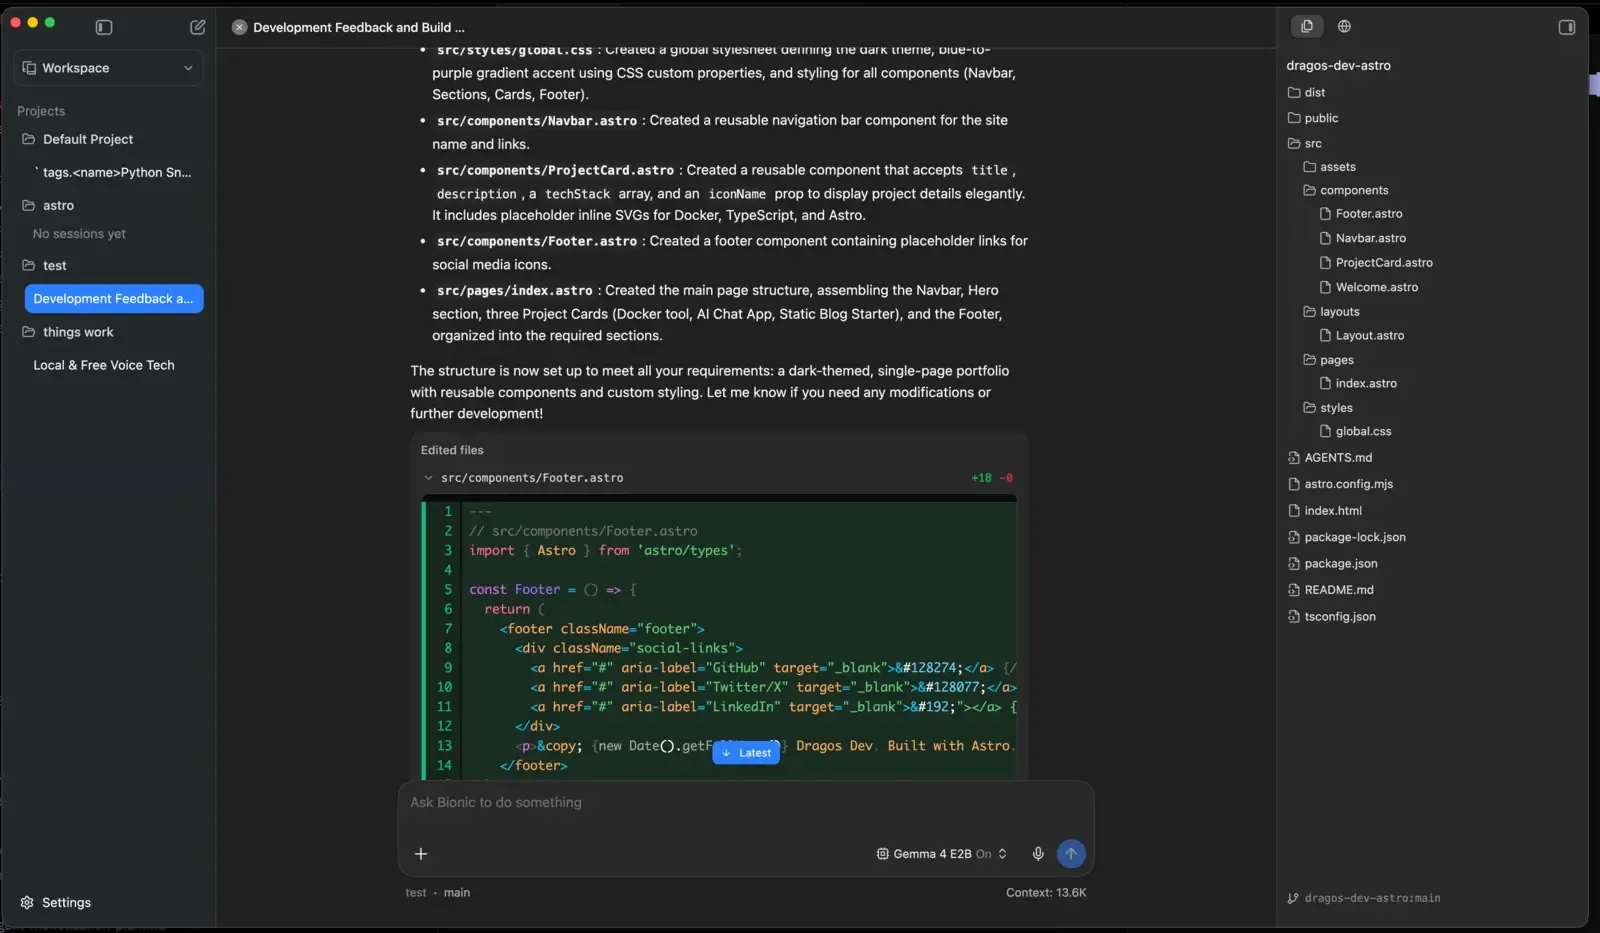Open package-lock.json file

pos(1347,537)
